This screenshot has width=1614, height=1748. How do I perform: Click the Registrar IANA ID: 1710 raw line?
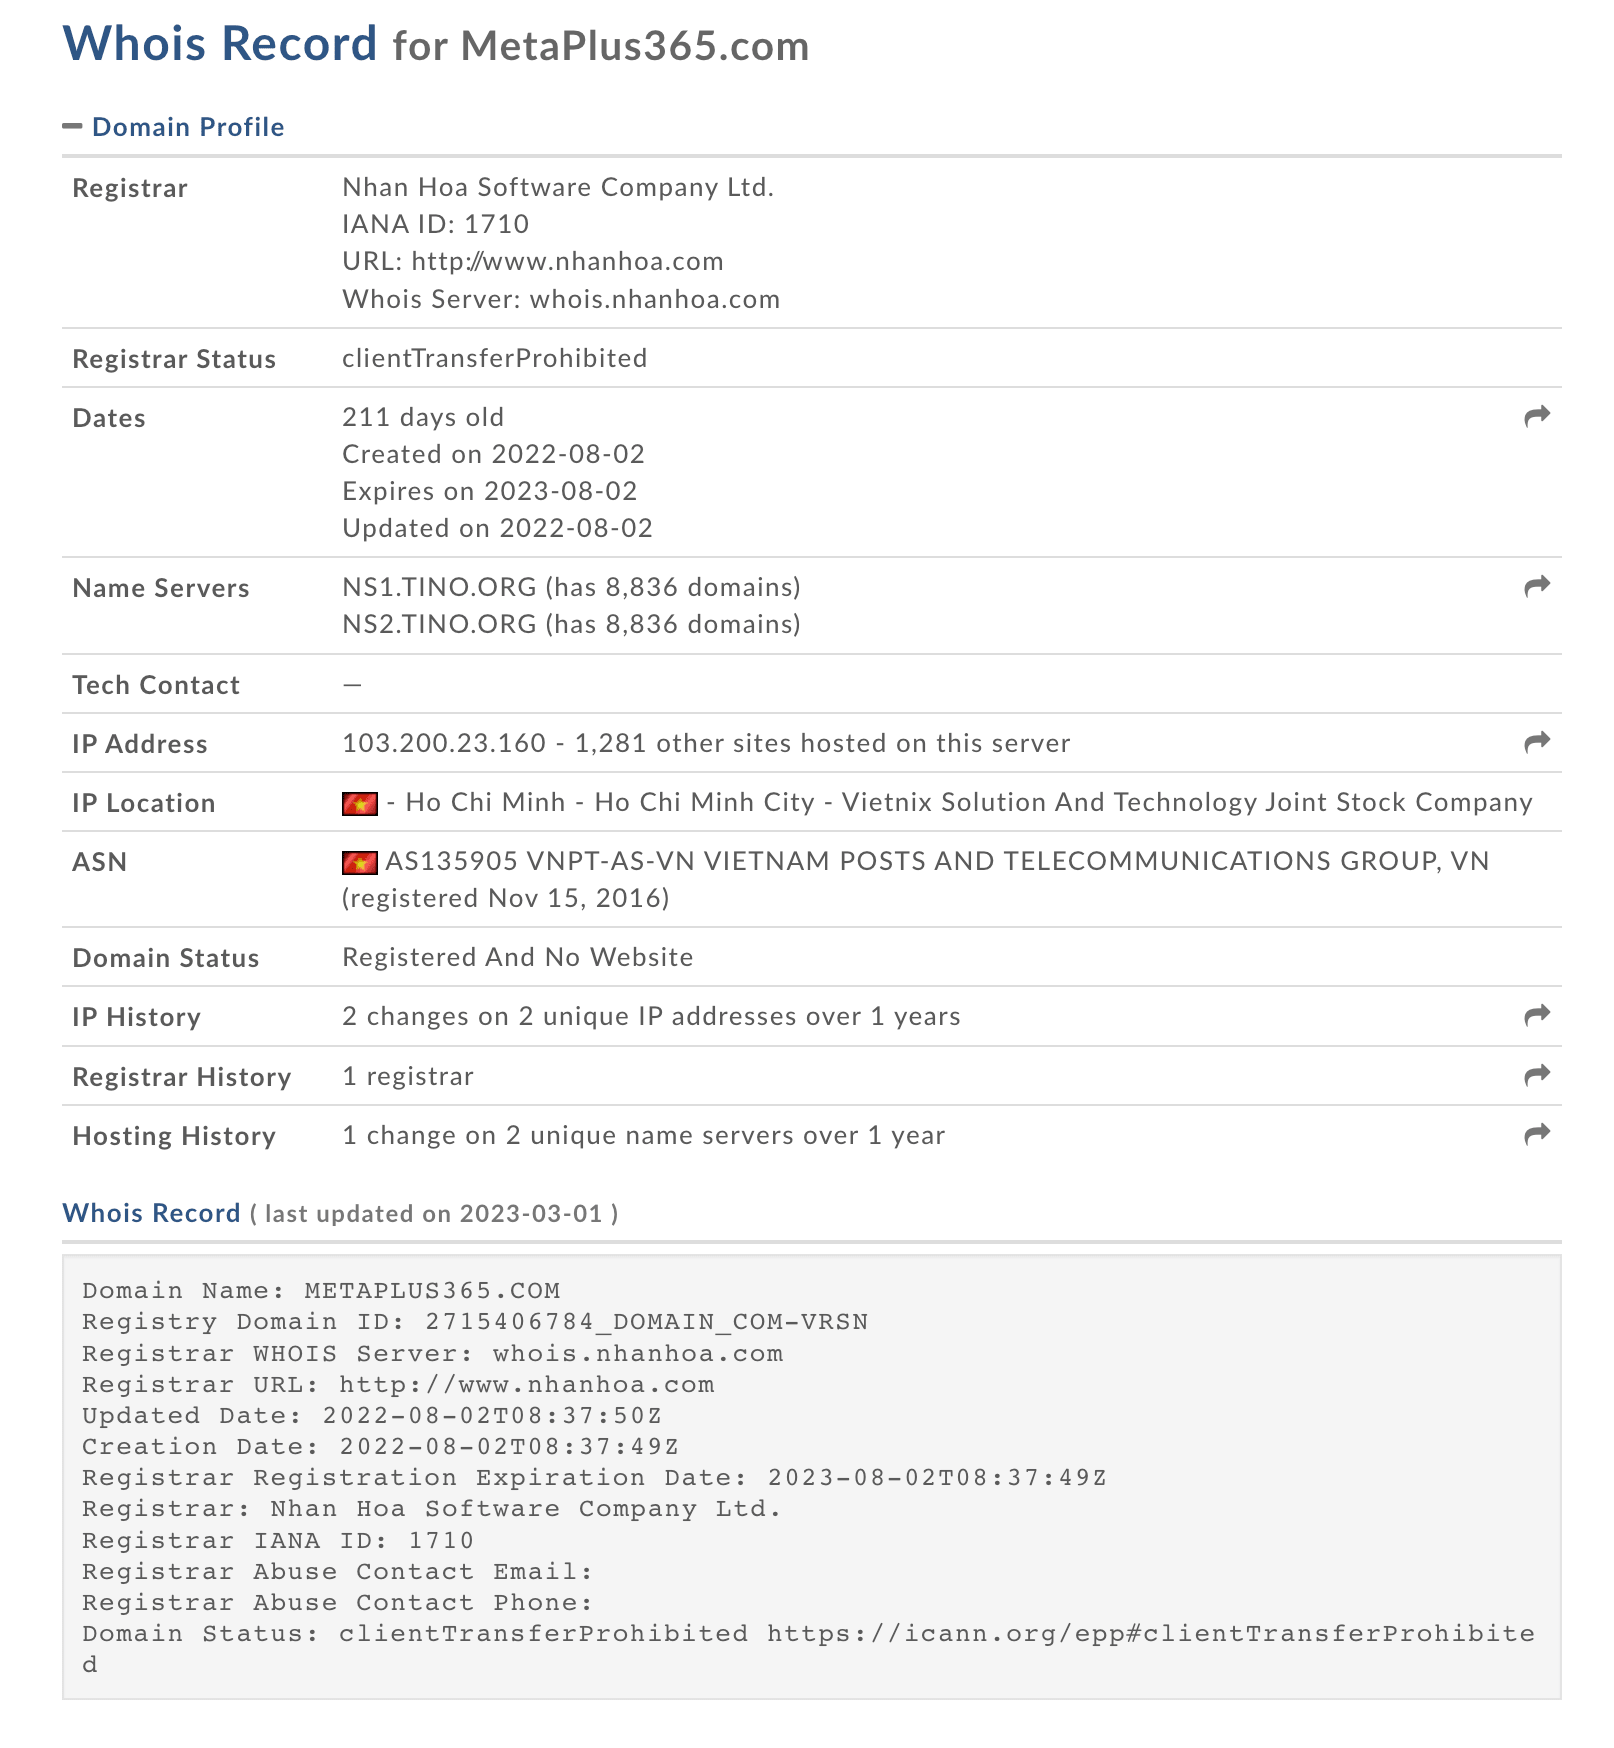pos(278,1541)
